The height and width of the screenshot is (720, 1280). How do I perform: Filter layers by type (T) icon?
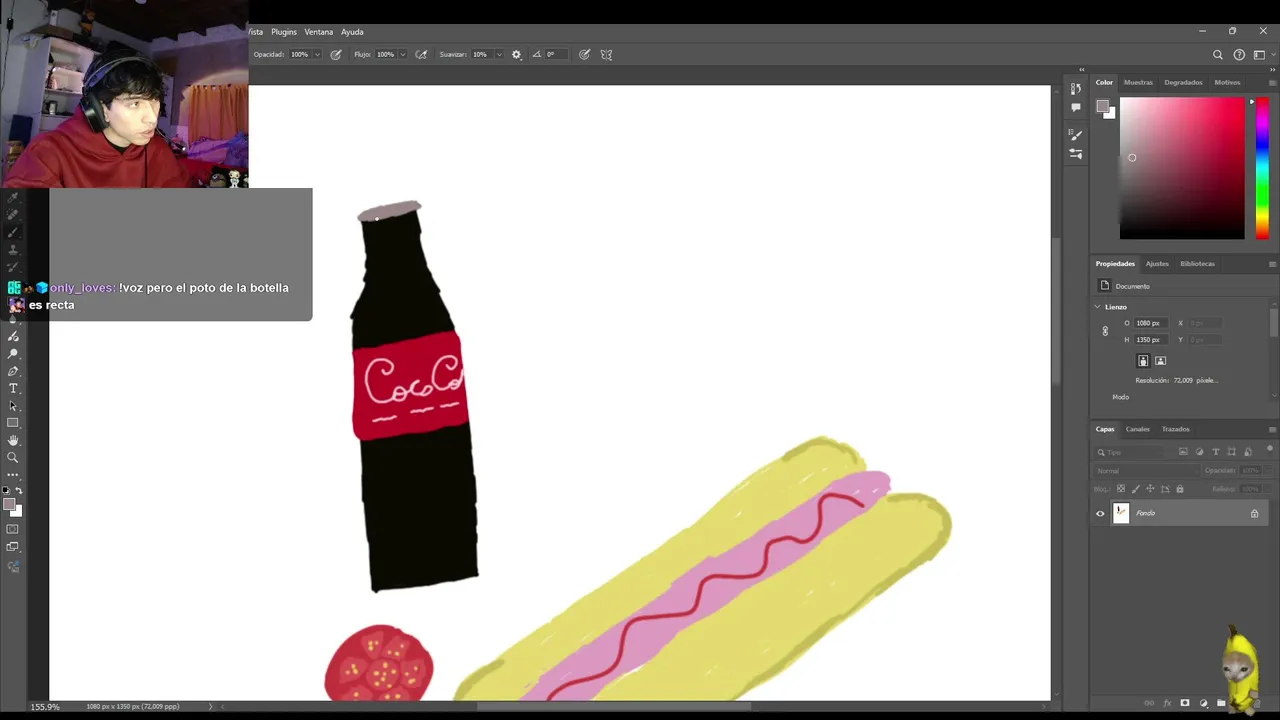[1215, 452]
